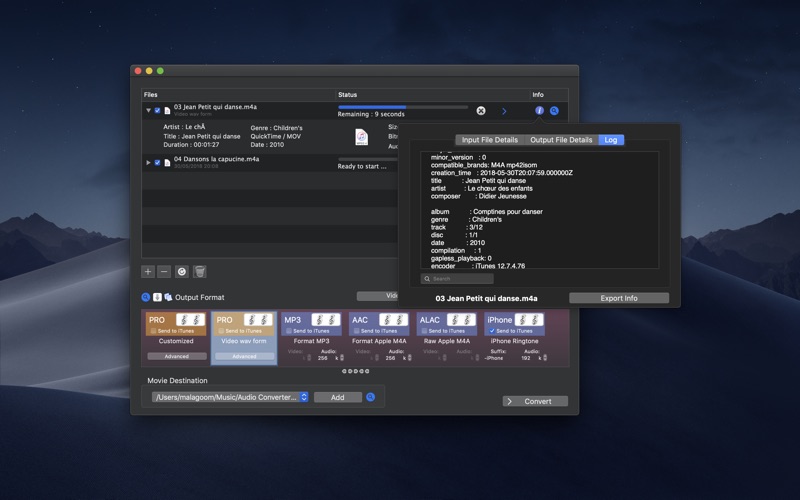Click in the log Search field

coord(457,279)
